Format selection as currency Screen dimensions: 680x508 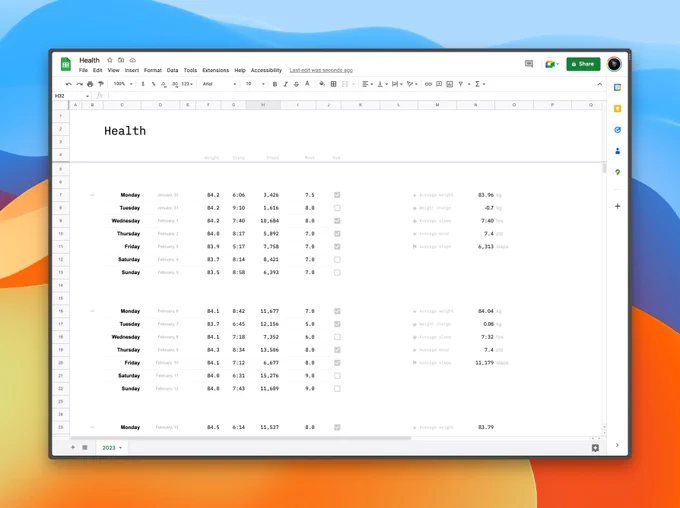click(143, 84)
